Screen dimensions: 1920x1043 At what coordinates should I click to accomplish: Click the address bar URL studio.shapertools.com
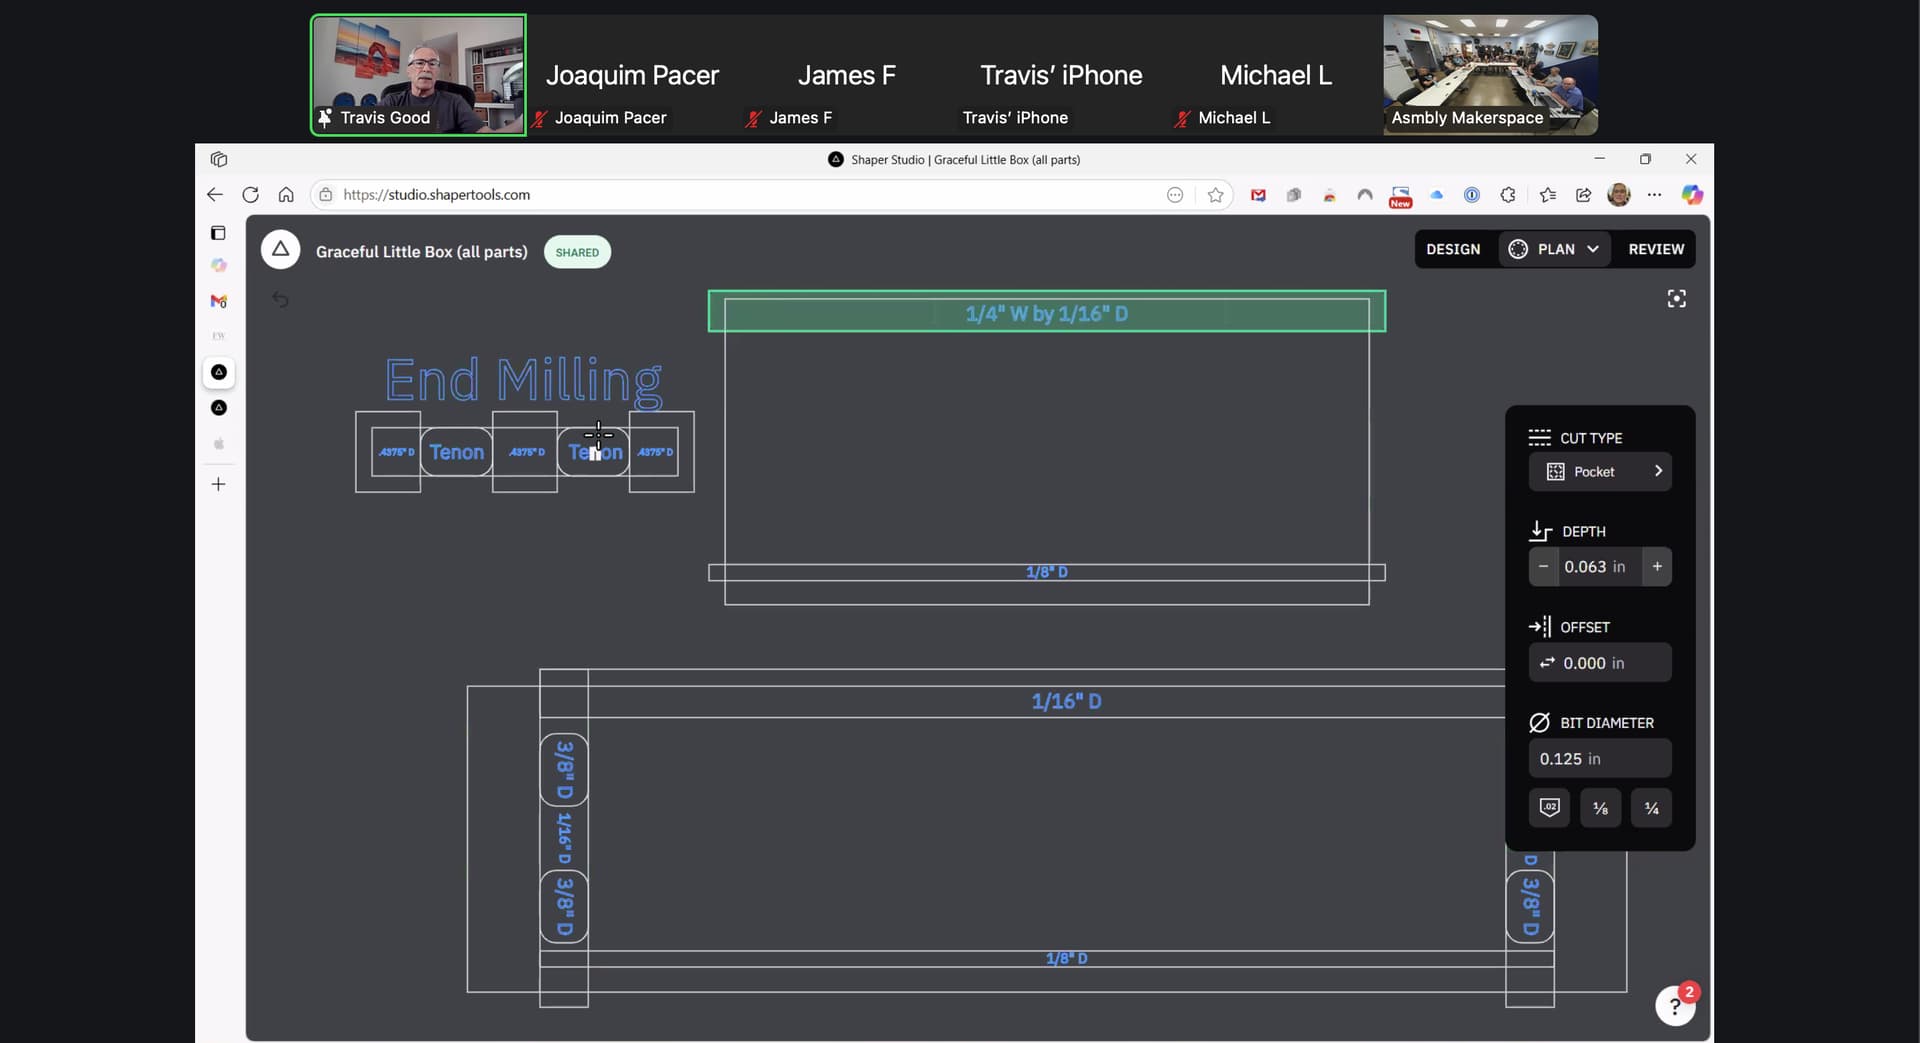coord(436,195)
